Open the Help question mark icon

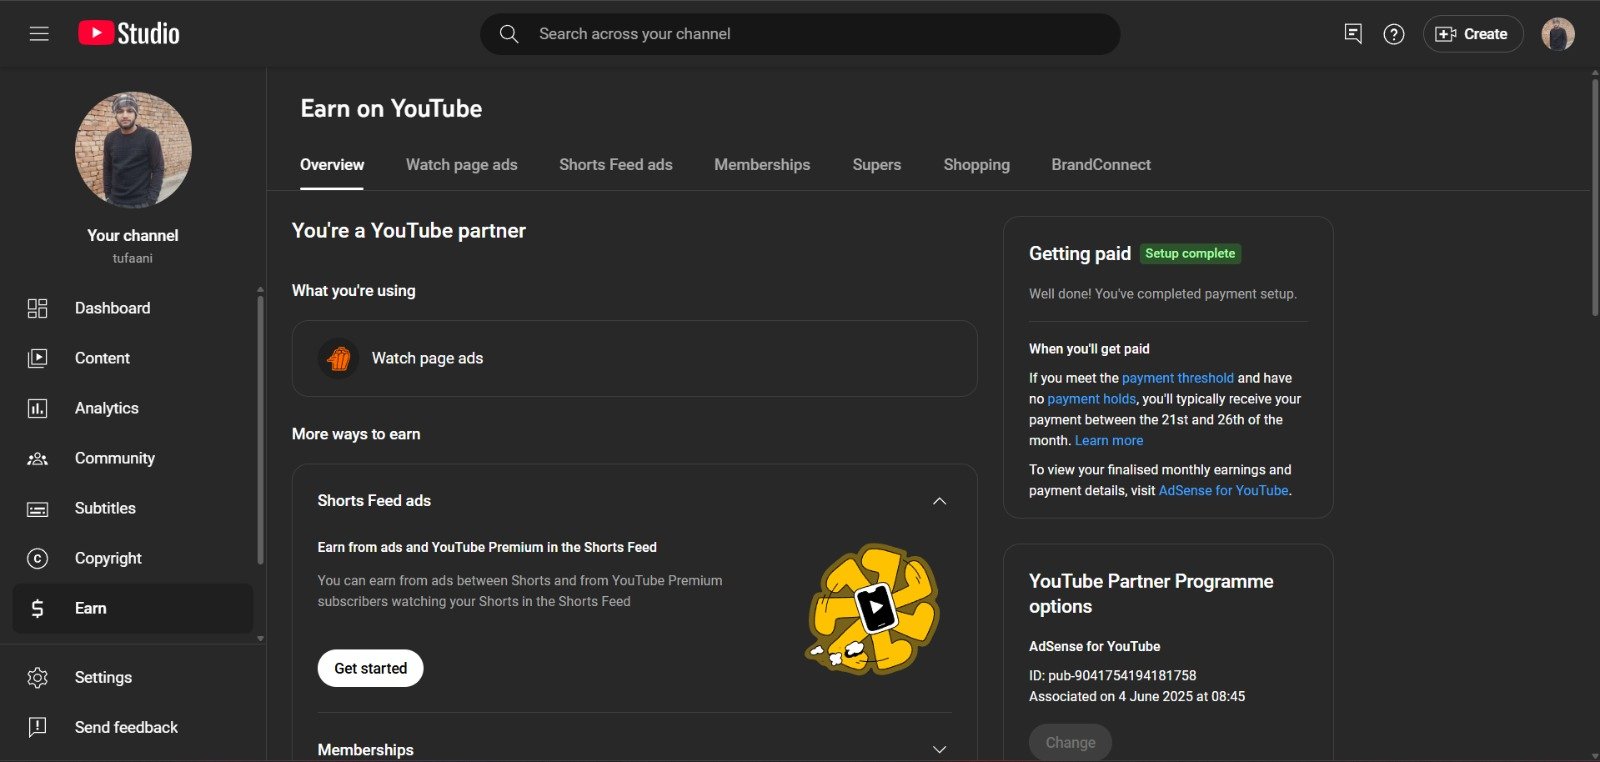click(1394, 34)
